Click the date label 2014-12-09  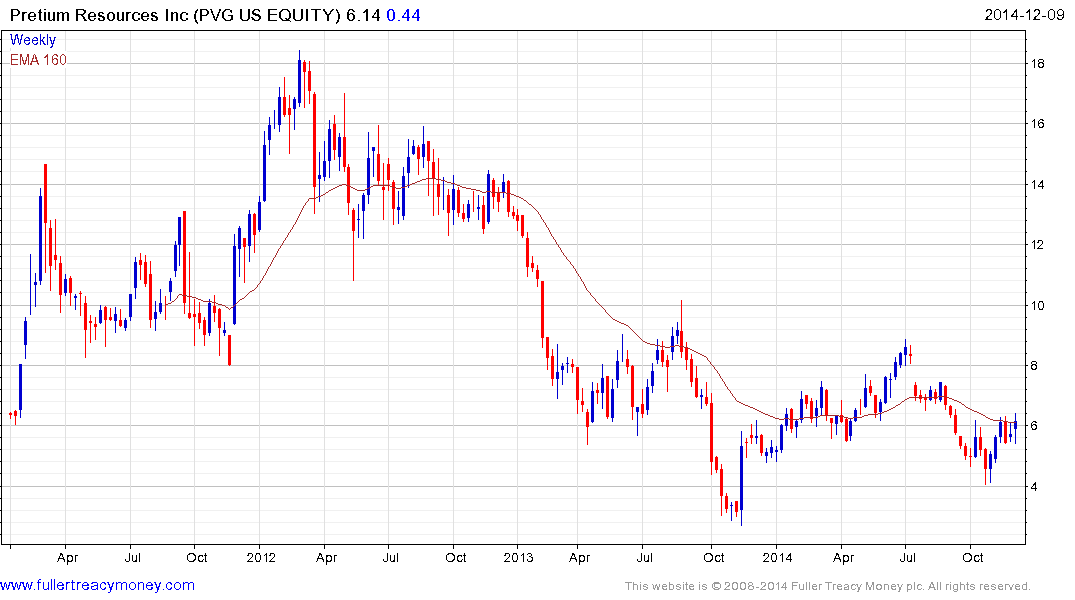tap(1024, 14)
